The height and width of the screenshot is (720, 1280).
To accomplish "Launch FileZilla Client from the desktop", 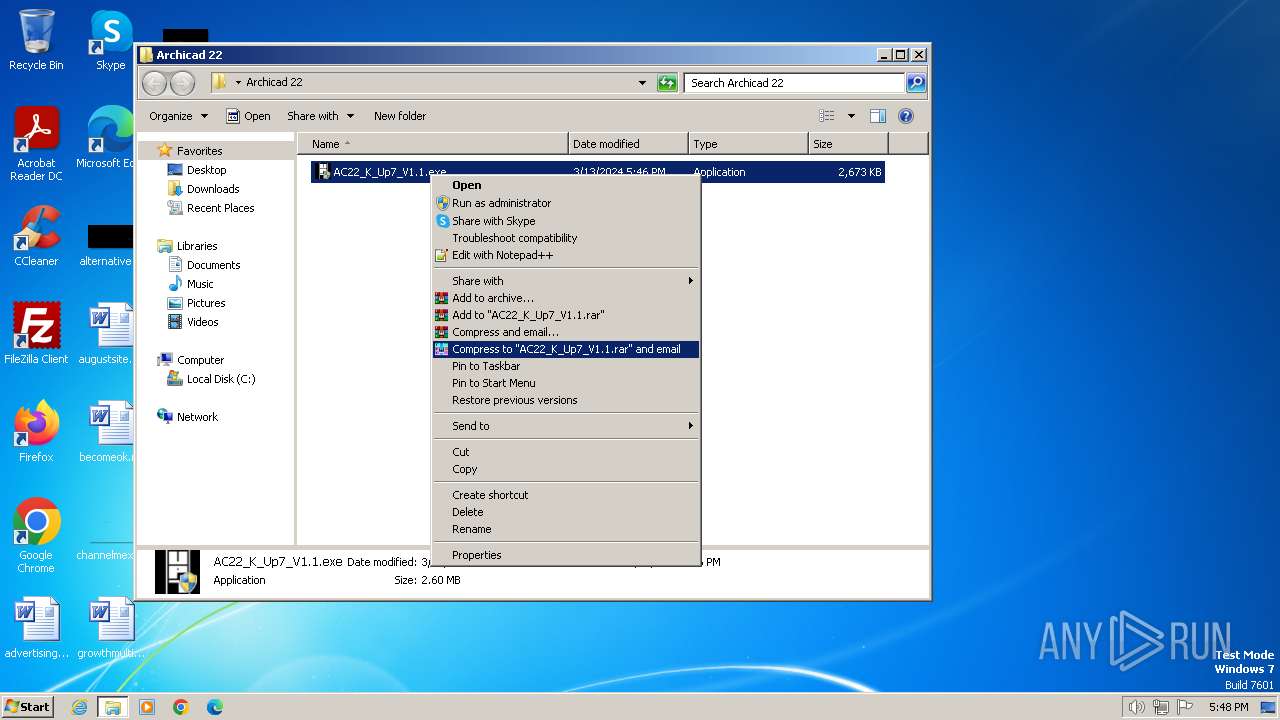I will [36, 334].
